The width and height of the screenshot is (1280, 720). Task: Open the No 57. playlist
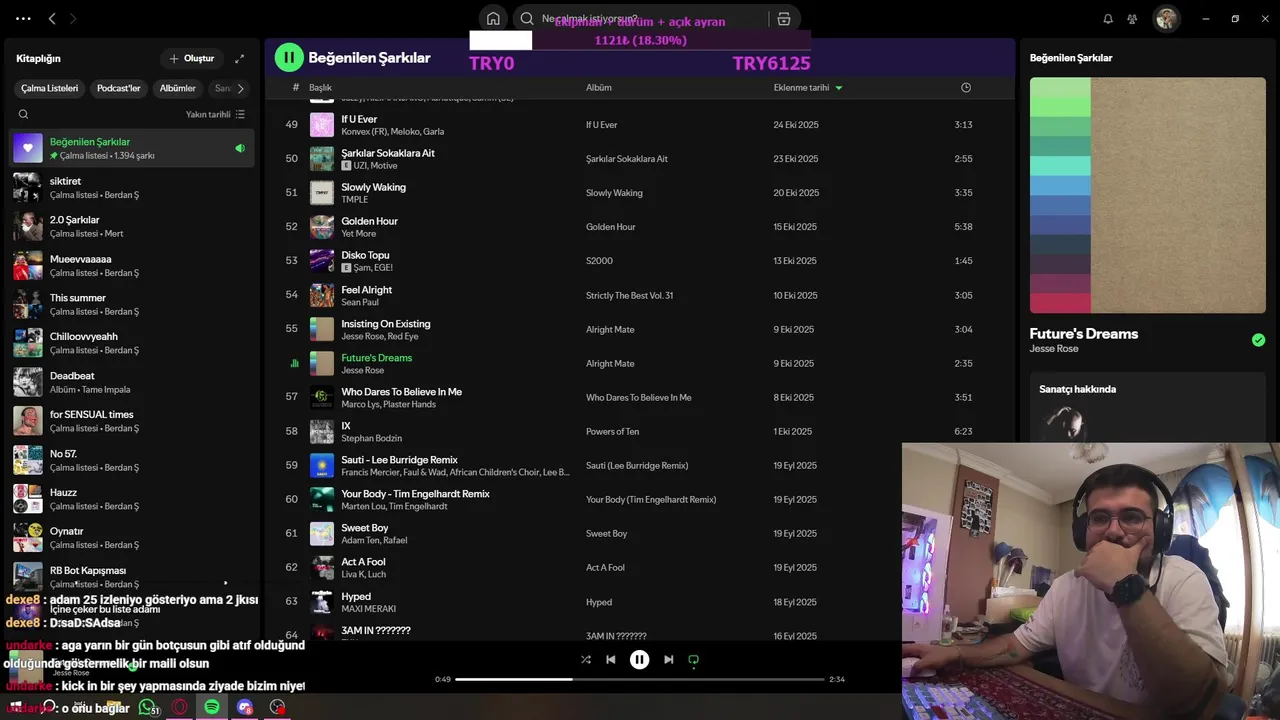pos(131,460)
